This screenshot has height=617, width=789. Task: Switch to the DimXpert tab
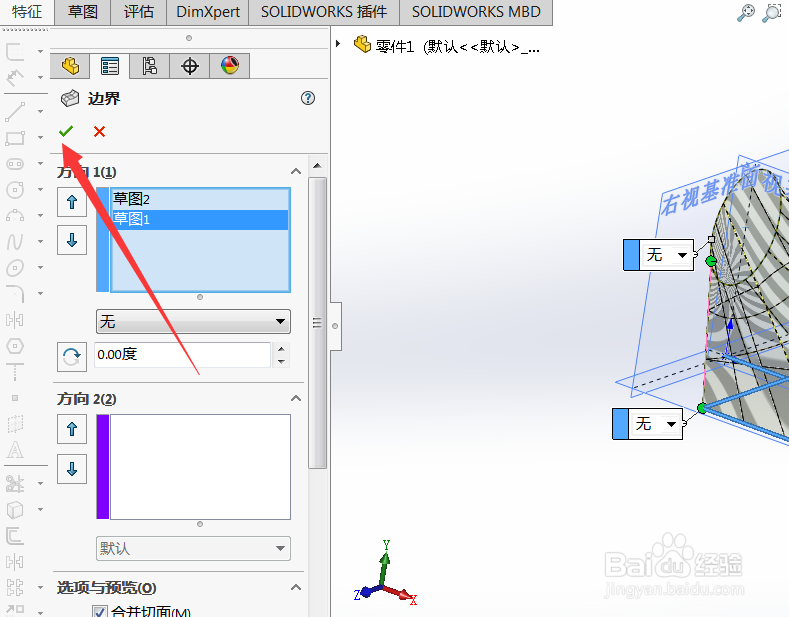click(x=208, y=12)
